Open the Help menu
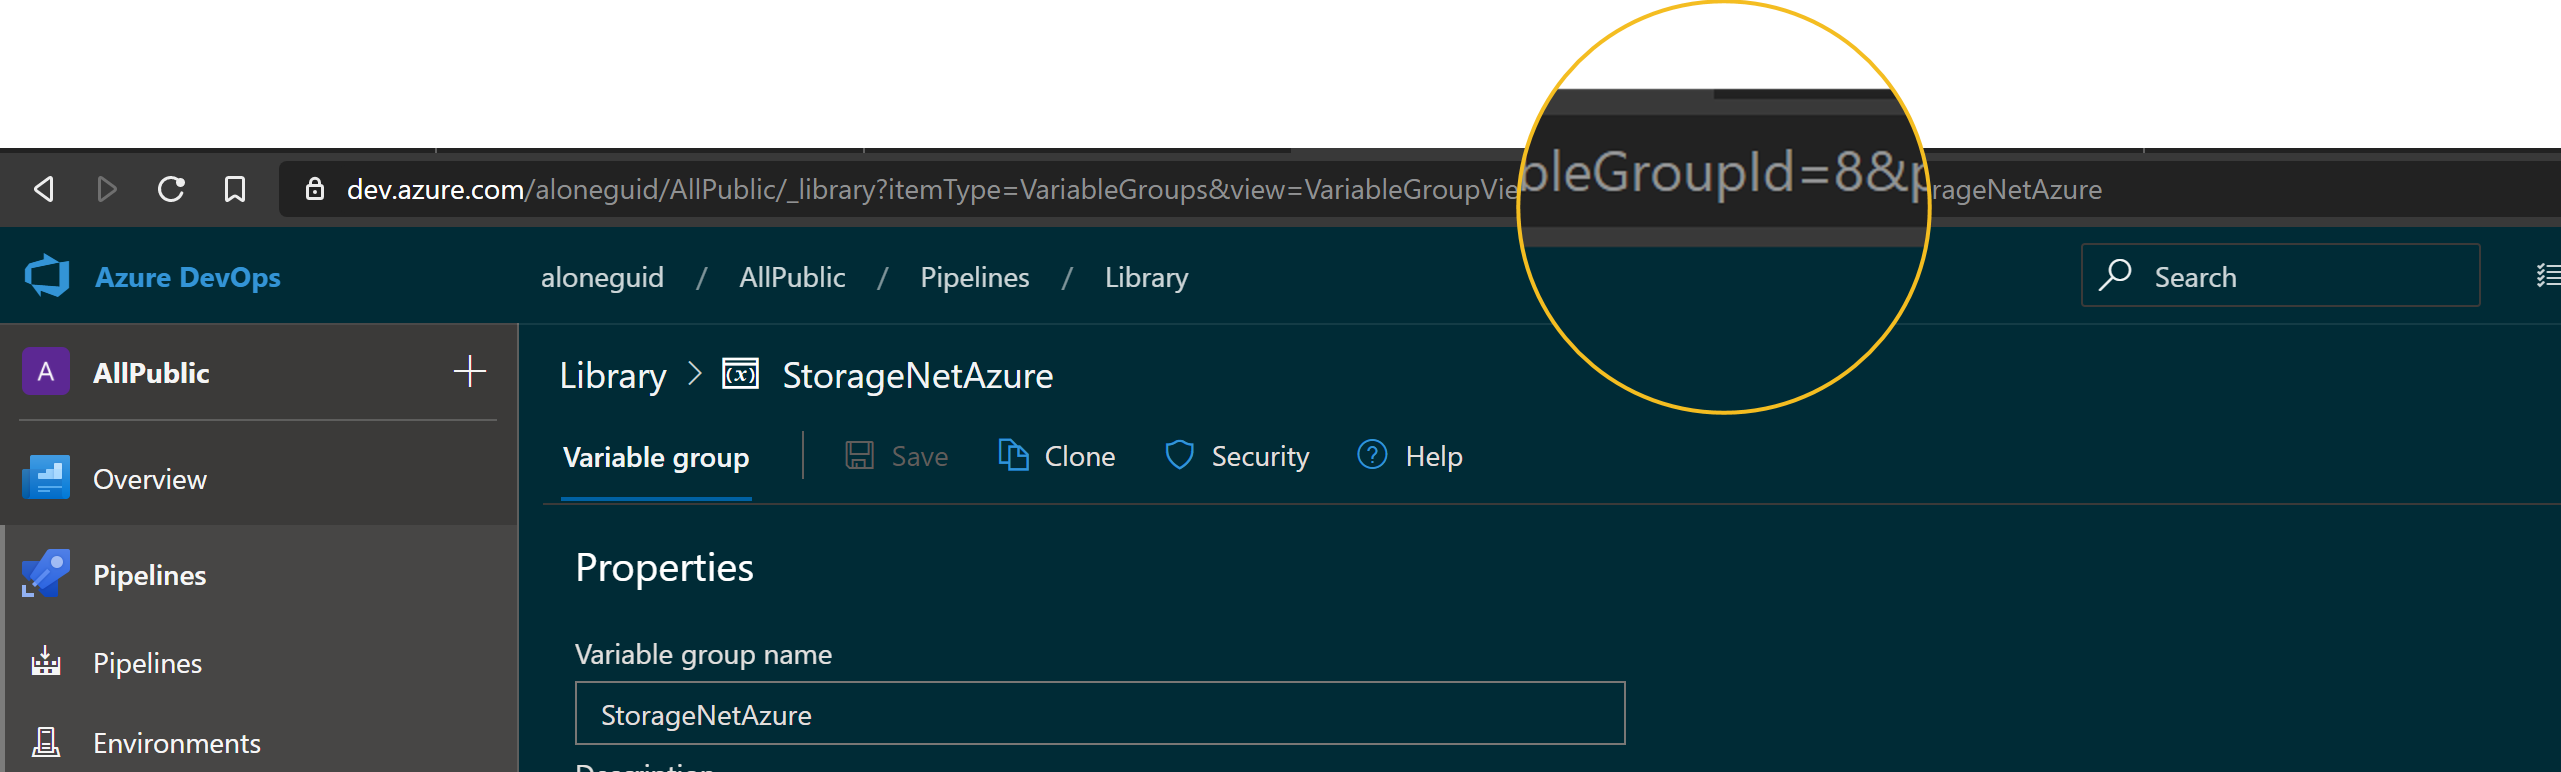The width and height of the screenshot is (2561, 772). point(1410,456)
